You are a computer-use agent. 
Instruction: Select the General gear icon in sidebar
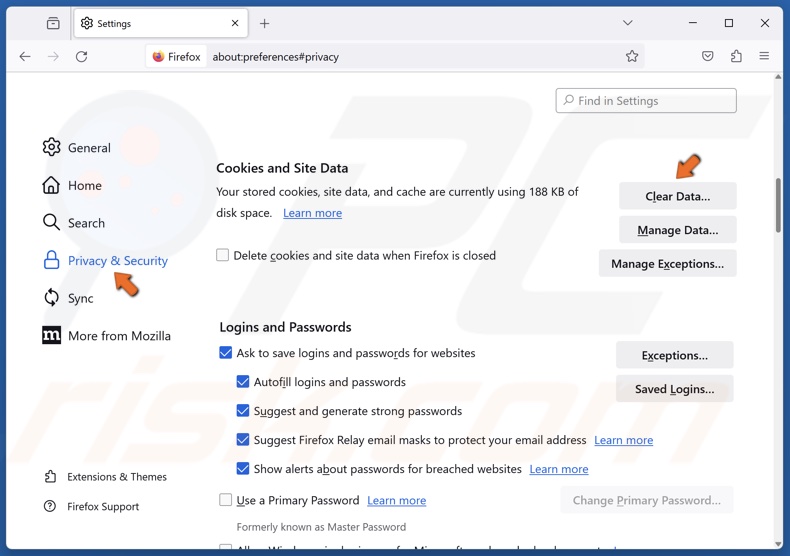point(51,147)
